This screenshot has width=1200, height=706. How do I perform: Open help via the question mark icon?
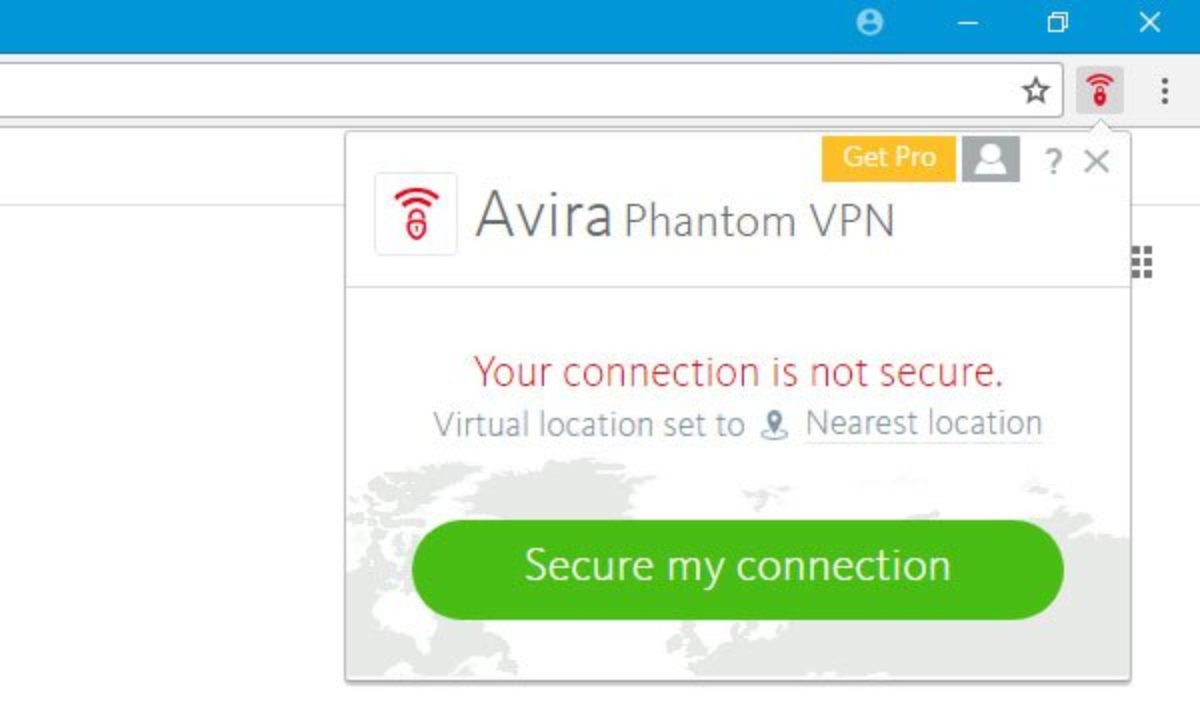point(1052,161)
